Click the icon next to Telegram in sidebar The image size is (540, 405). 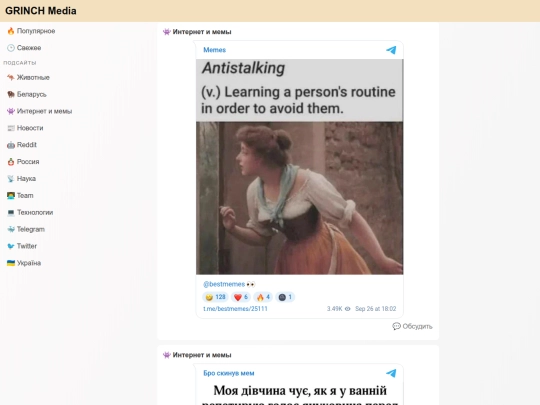(11, 229)
